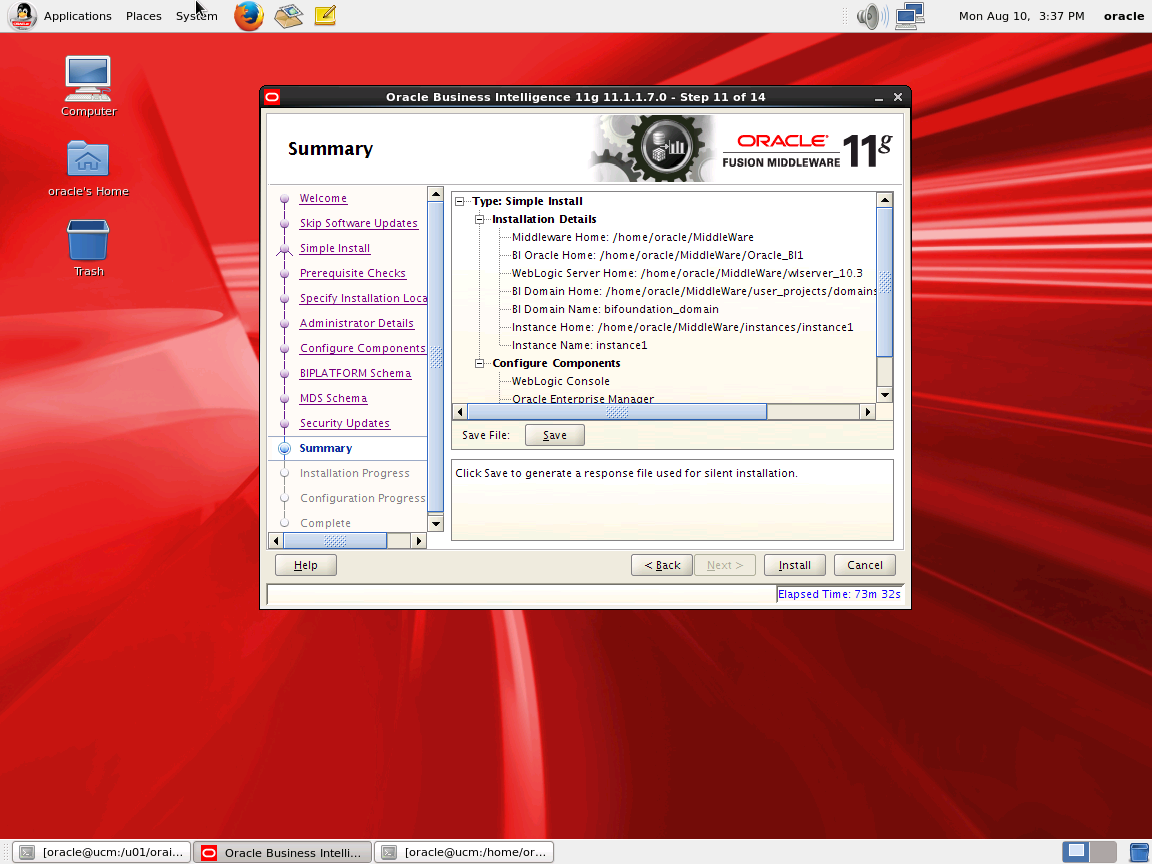The width and height of the screenshot is (1152, 864).
Task: Go to the Administrator Details step
Action: [356, 323]
